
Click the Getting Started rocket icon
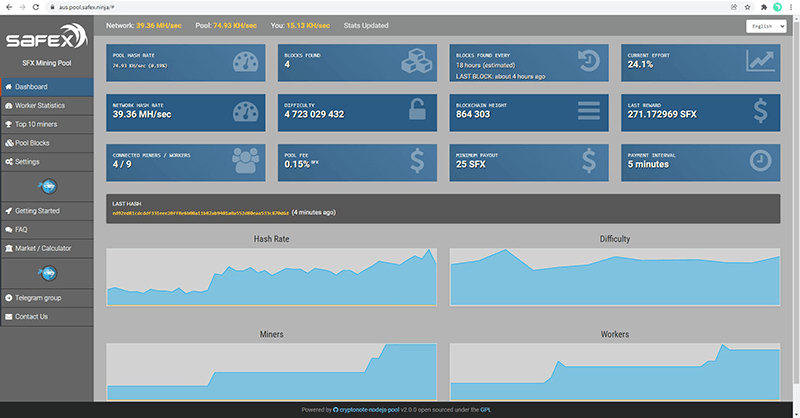coord(9,211)
